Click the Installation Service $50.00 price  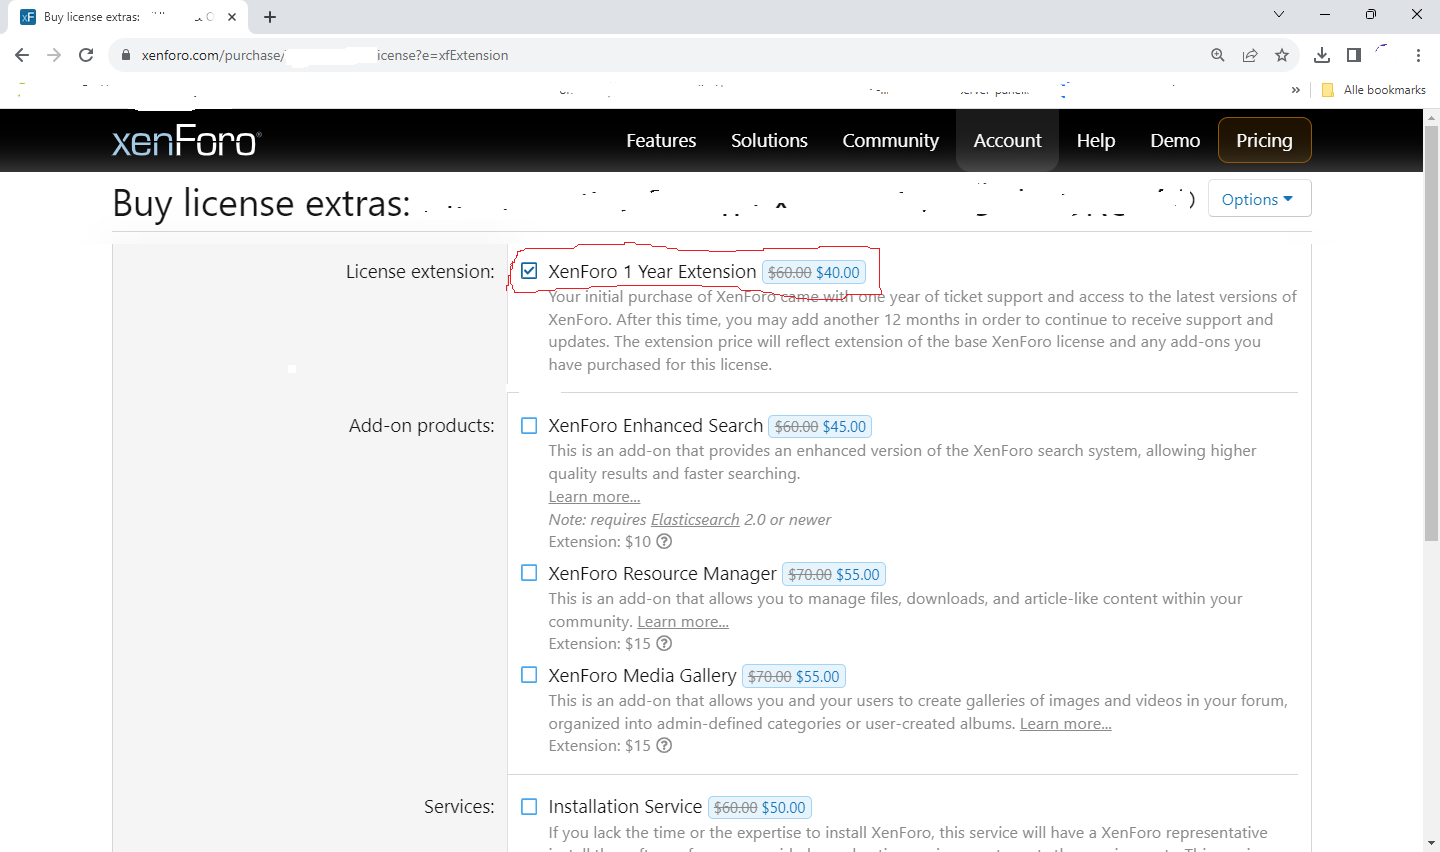tap(760, 808)
